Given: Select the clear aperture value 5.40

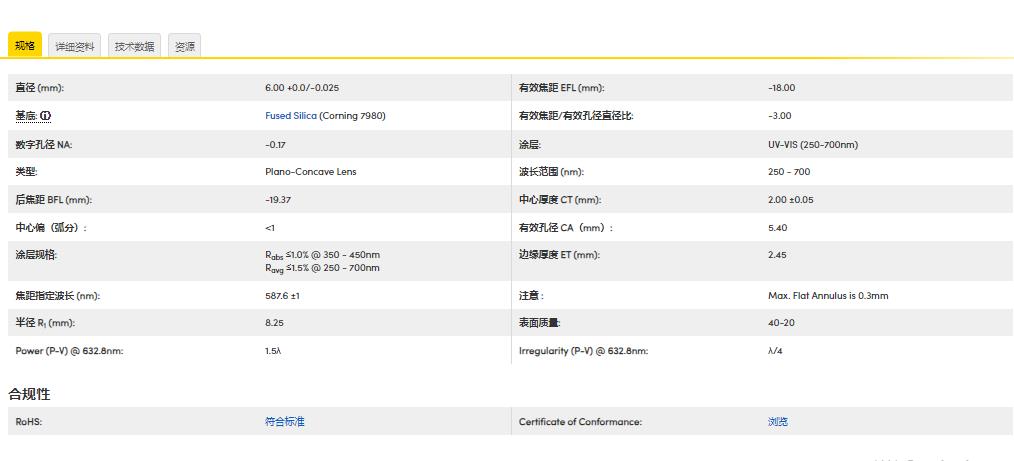Looking at the screenshot, I should click(777, 228).
